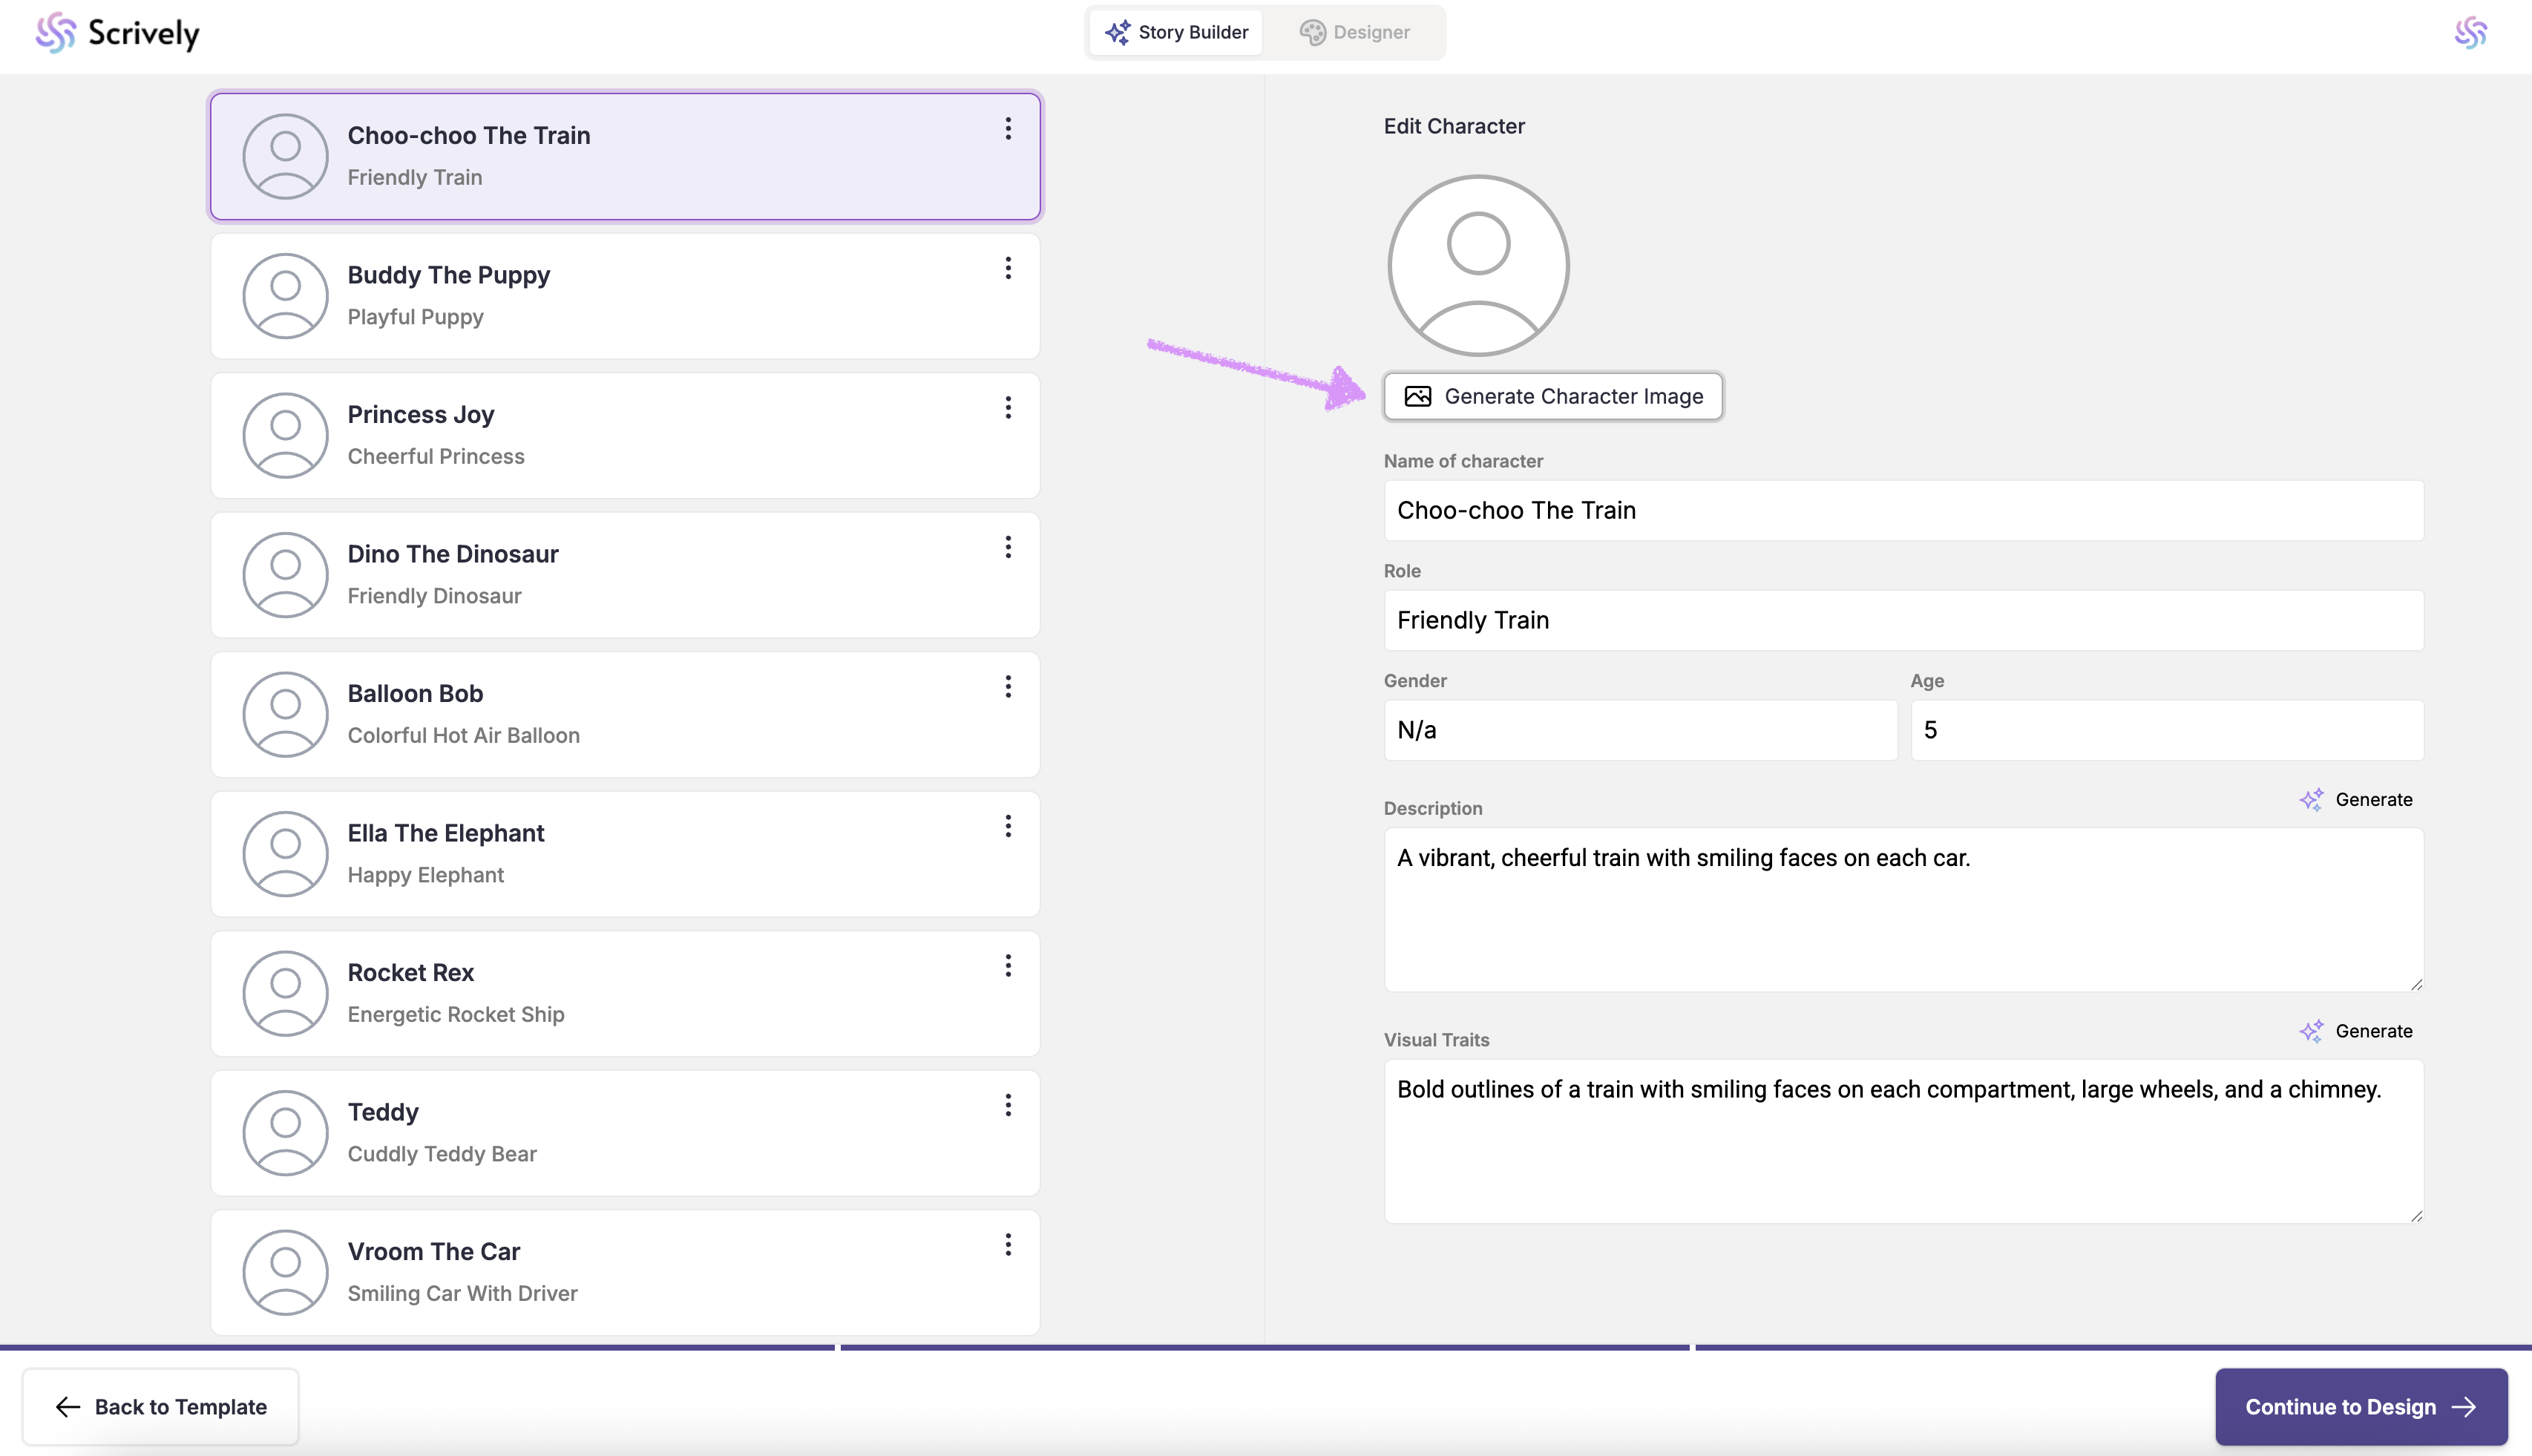Click the profile swirl icon top right
This screenshot has height=1456, width=2532.
[2470, 33]
